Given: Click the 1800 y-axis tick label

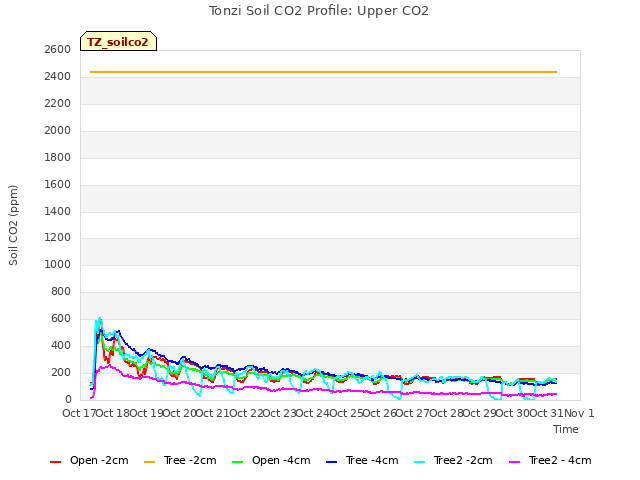Looking at the screenshot, I should pyautogui.click(x=58, y=157).
